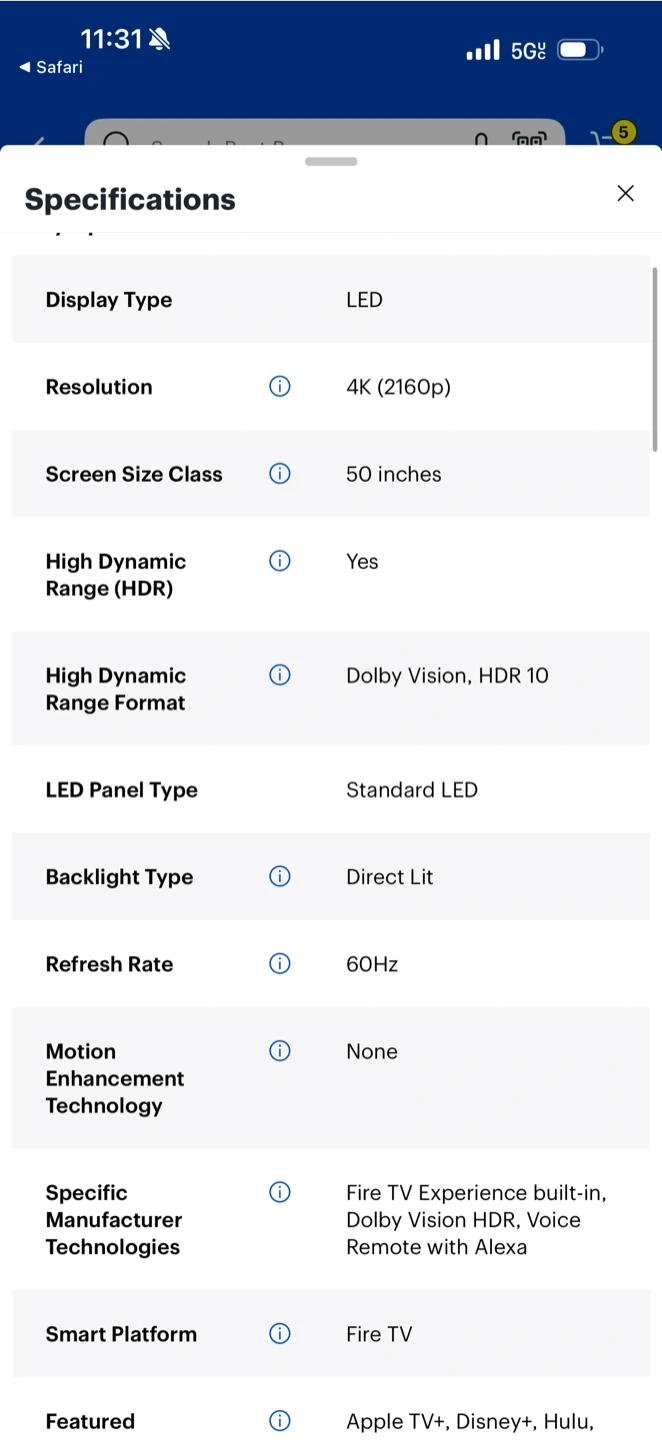Tap Motion Enhancement Technology info icon
Screen dimensions: 662x1440
point(280,1051)
